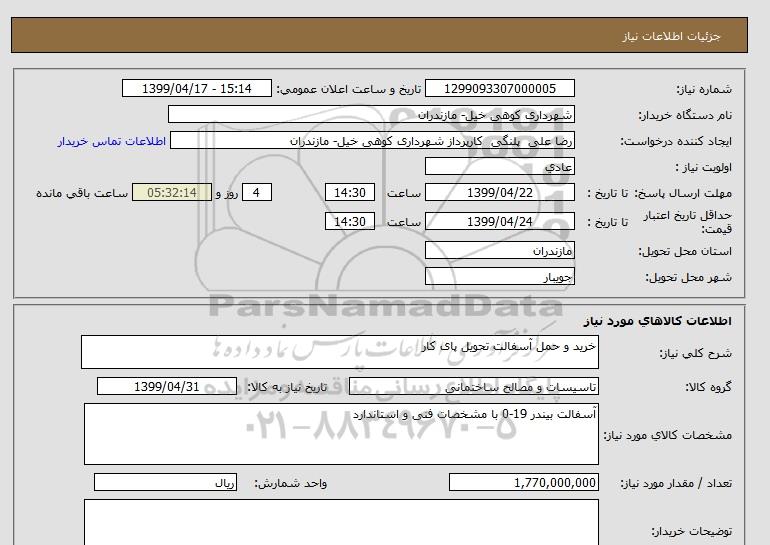Click the label اولویت نیاز

coord(703,167)
